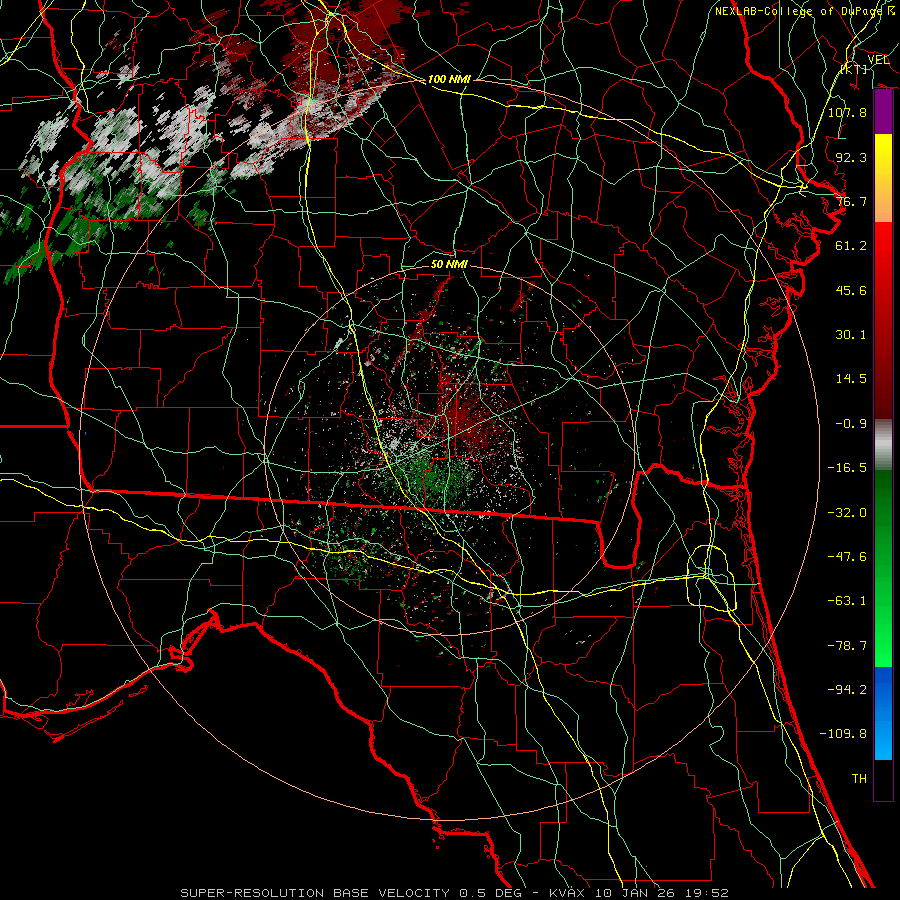Click the -94.2 velocity scale value
Screen dimensions: 900x900
(847, 690)
